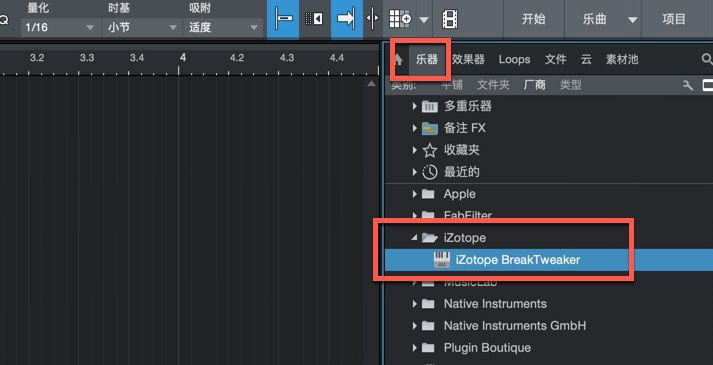713x365 pixels.
Task: Open the wrench browser options icon
Action: pos(688,85)
